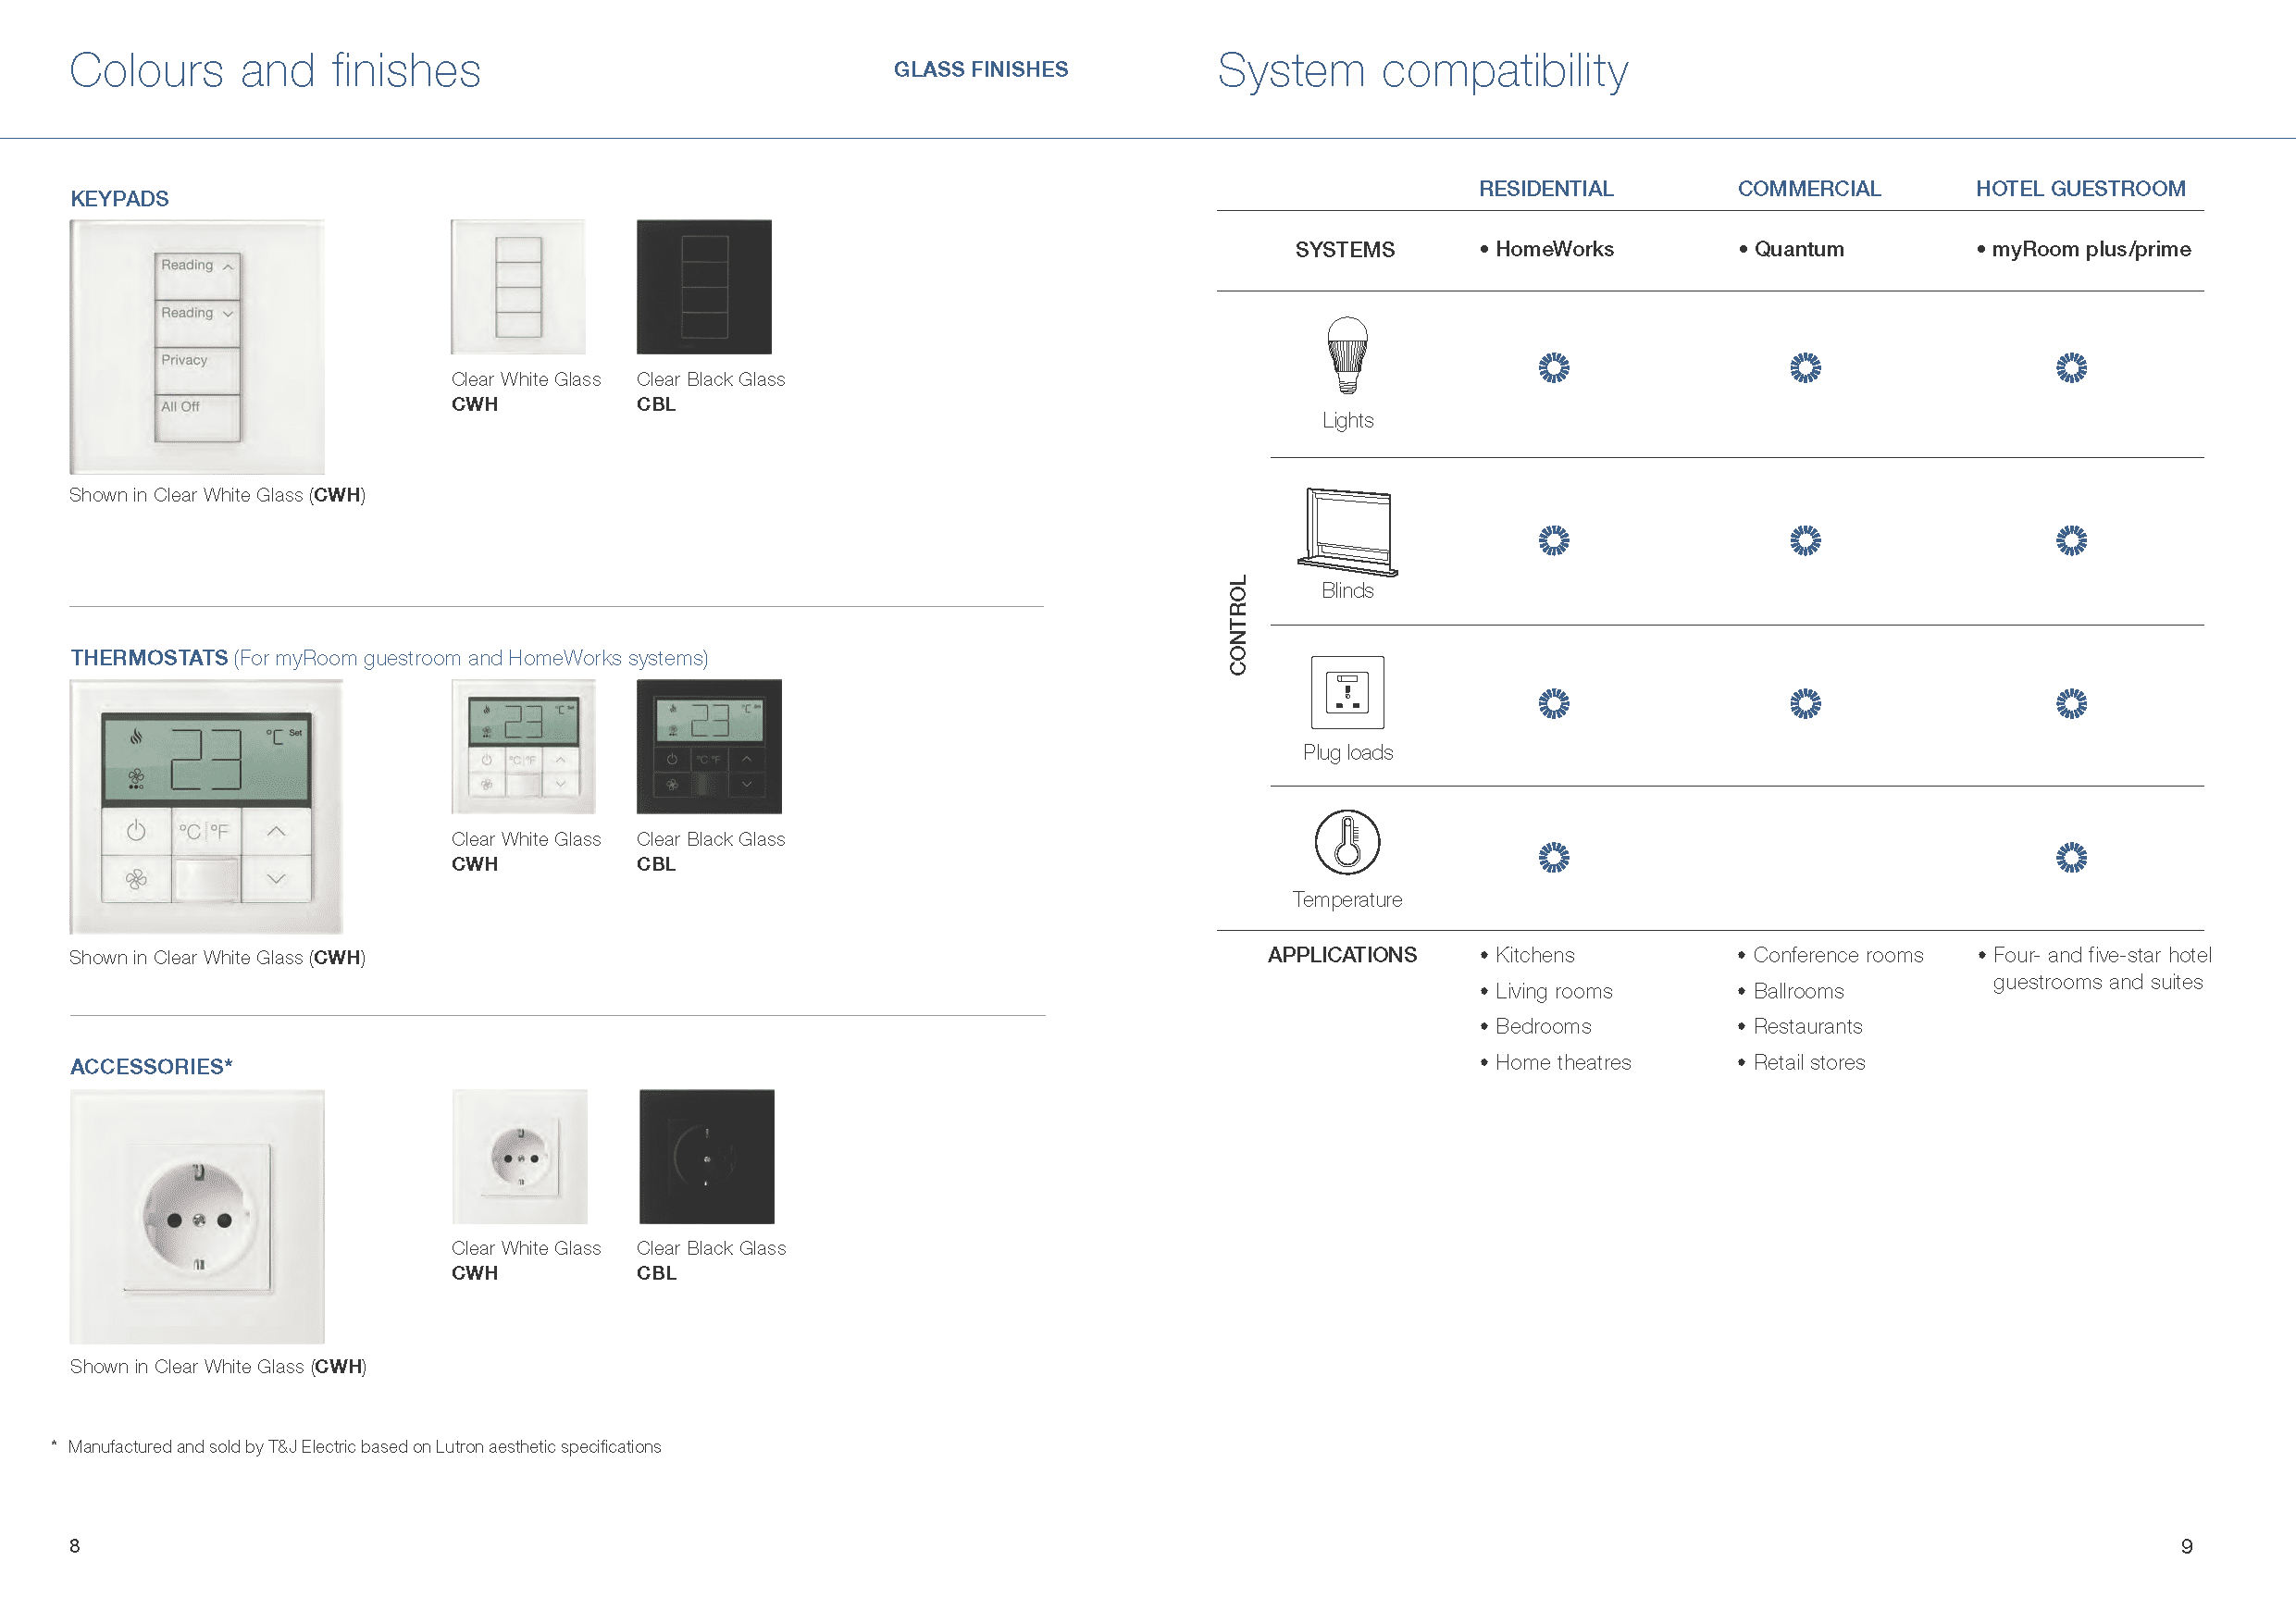Screen dimensions: 2296x1623
Task: Click the Temperature thermometer icon
Action: (1347, 842)
